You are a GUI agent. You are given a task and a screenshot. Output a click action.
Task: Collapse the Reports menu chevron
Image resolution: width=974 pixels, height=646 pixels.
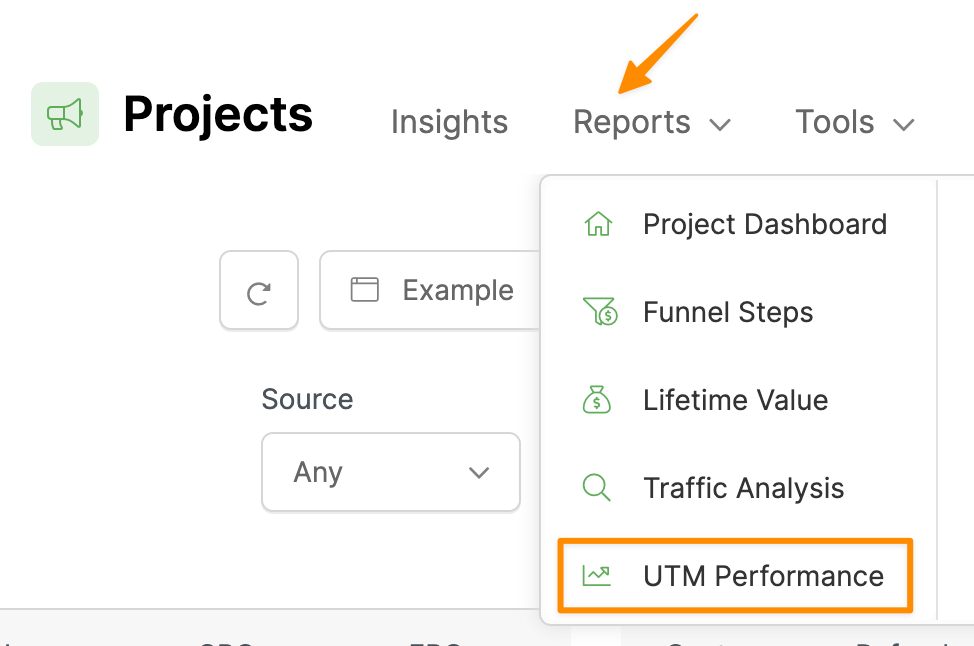(x=720, y=124)
